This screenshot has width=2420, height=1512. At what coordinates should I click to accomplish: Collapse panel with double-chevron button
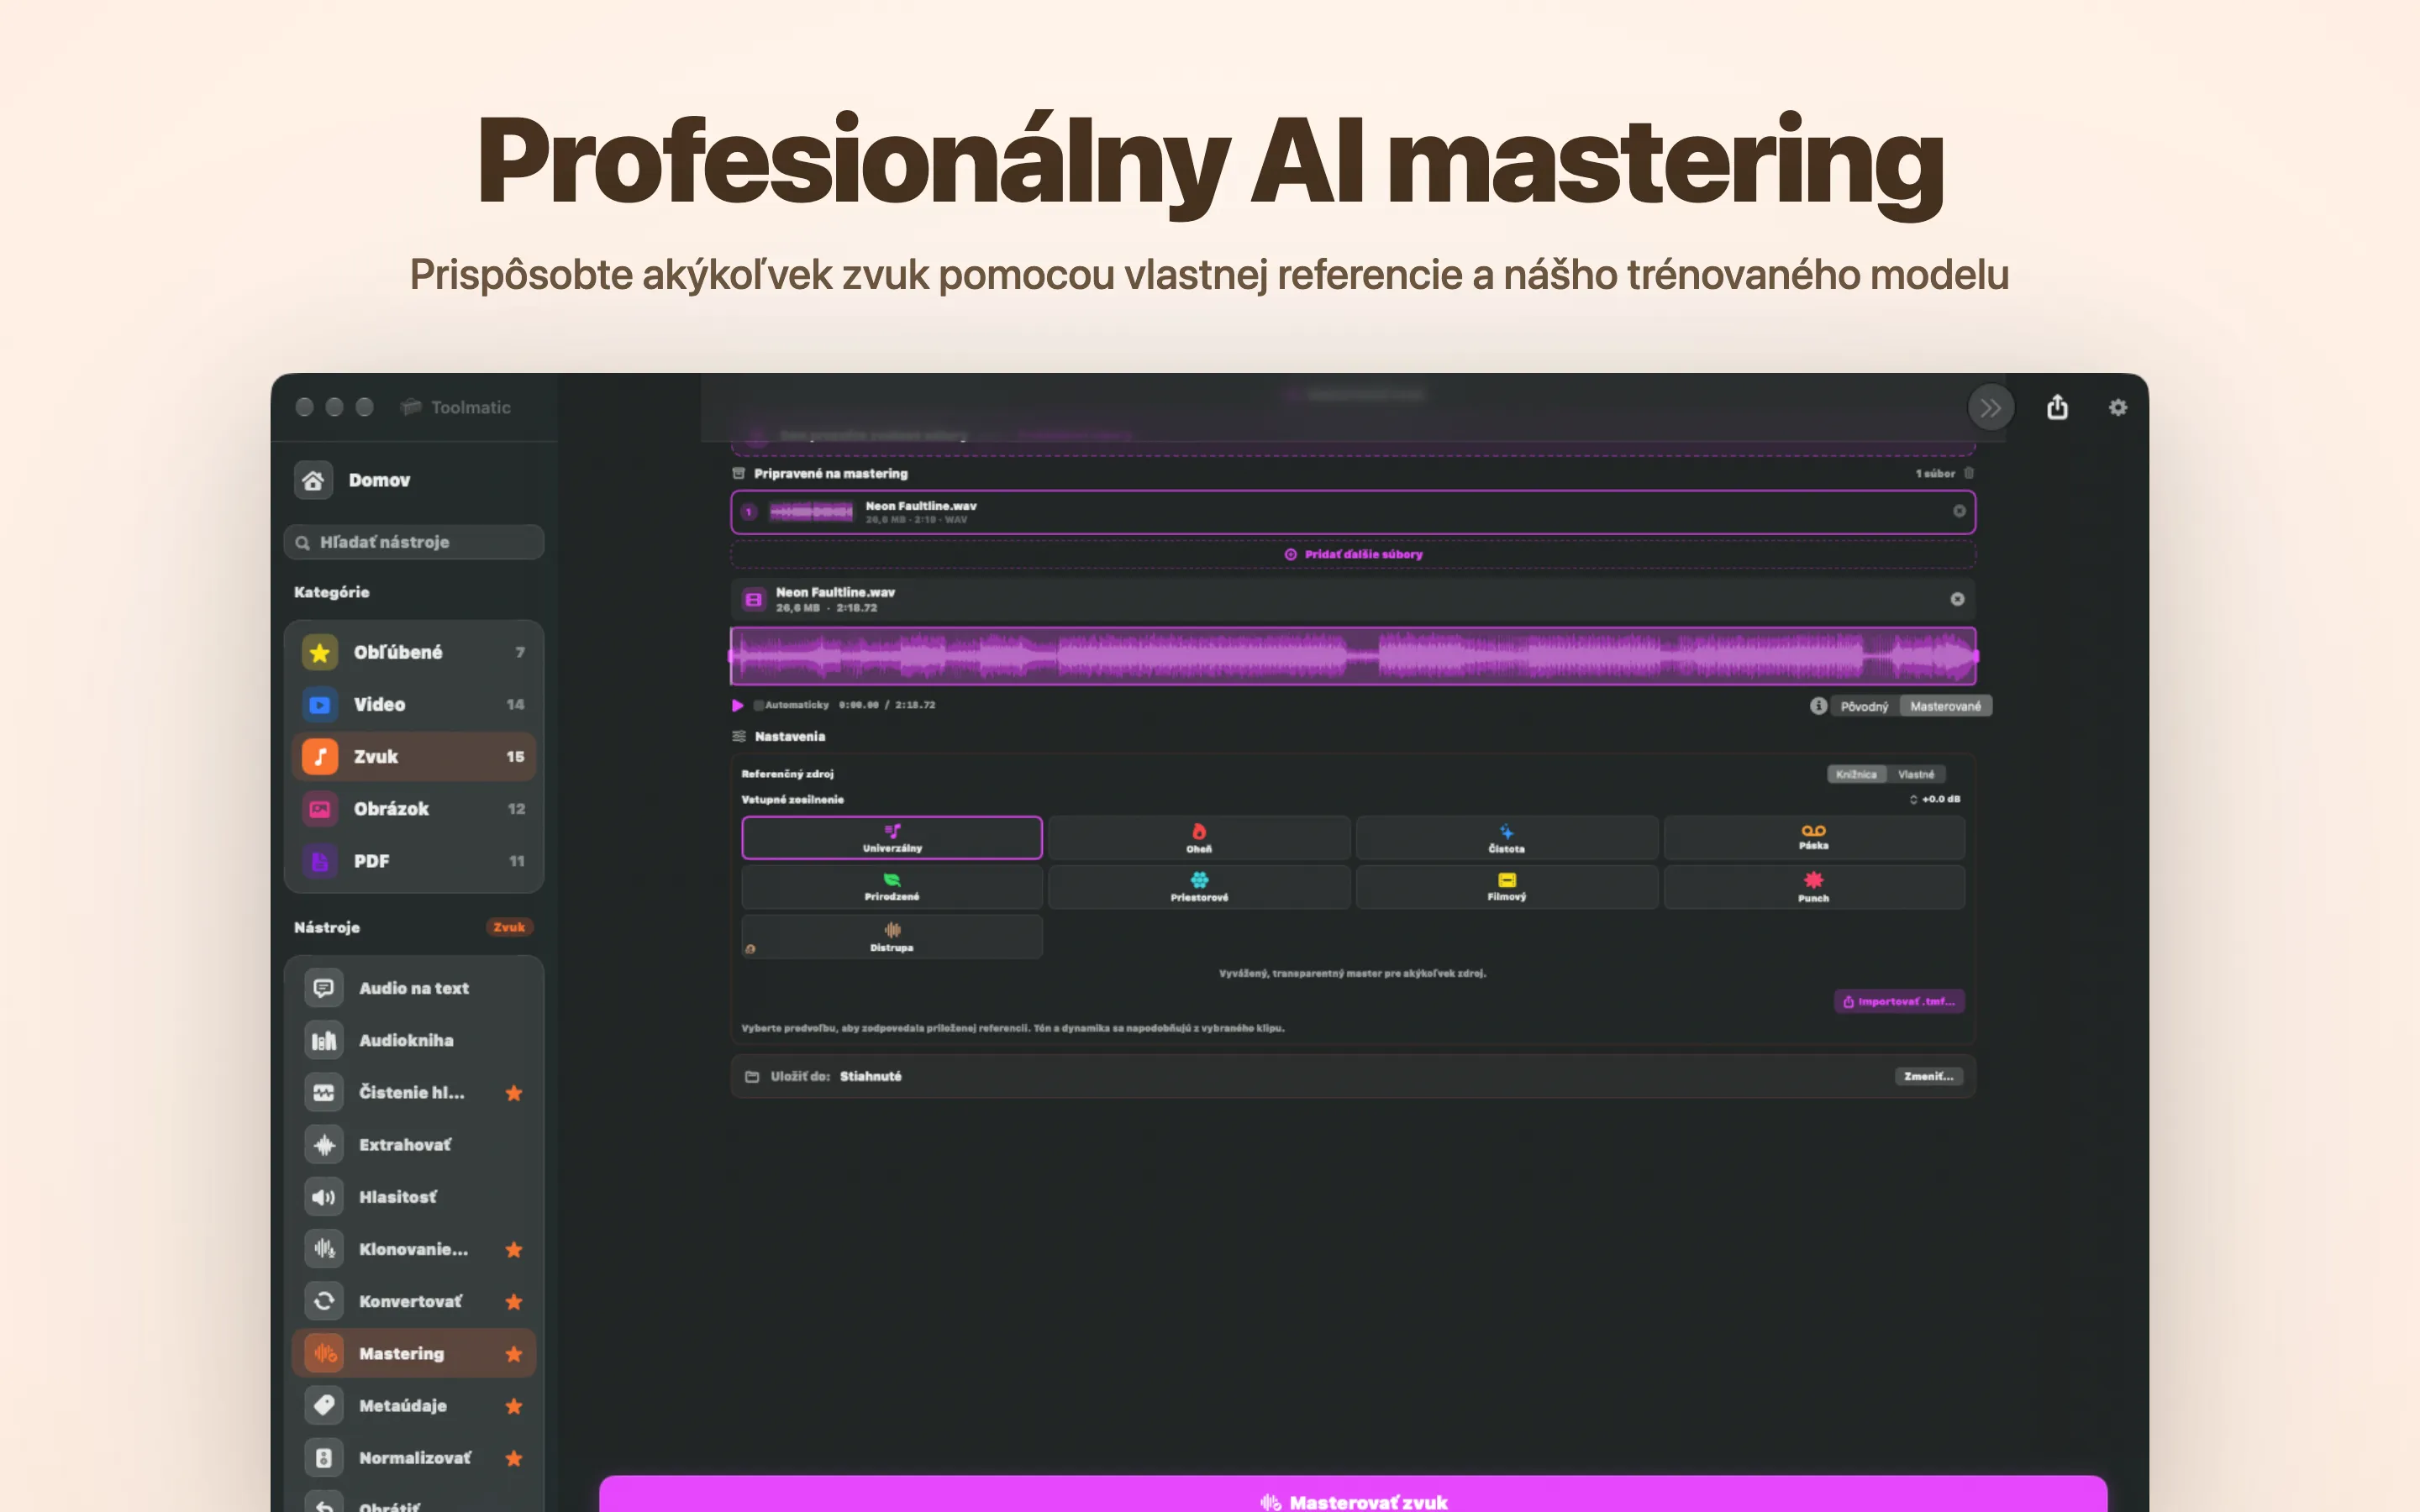[x=1990, y=407]
